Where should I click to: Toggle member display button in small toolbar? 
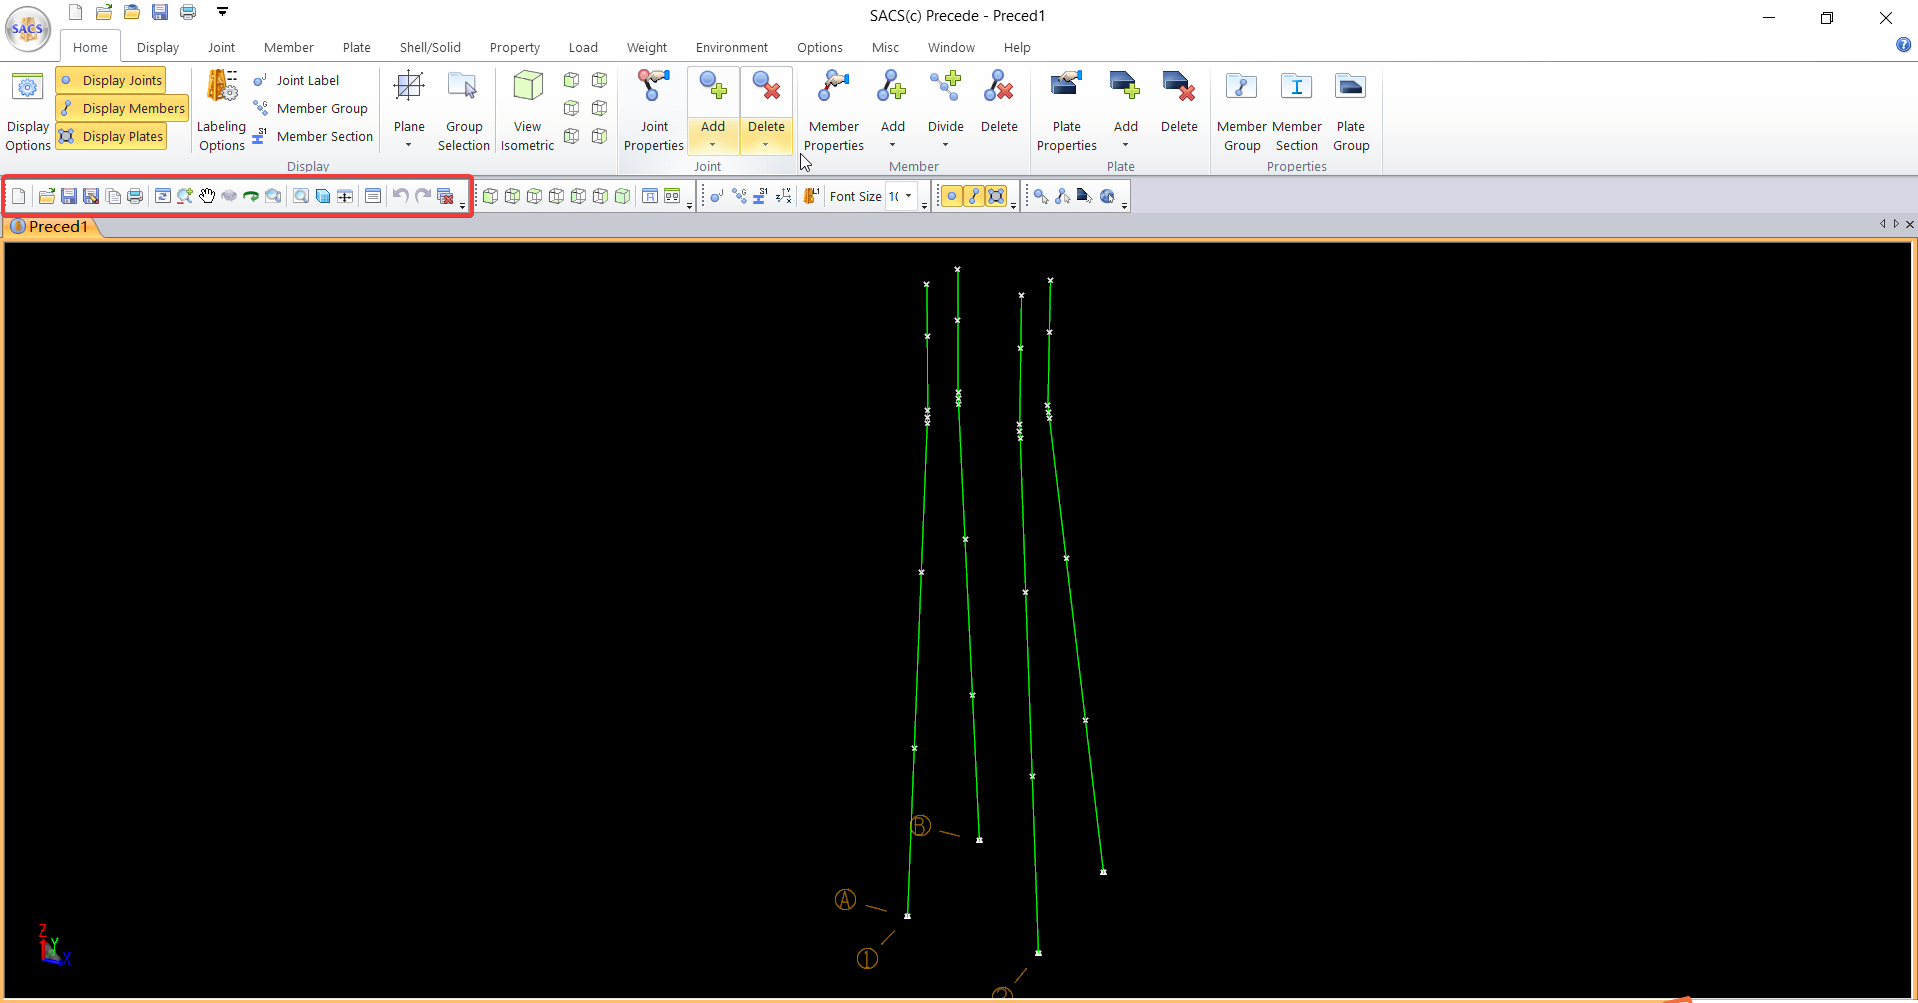(x=974, y=196)
